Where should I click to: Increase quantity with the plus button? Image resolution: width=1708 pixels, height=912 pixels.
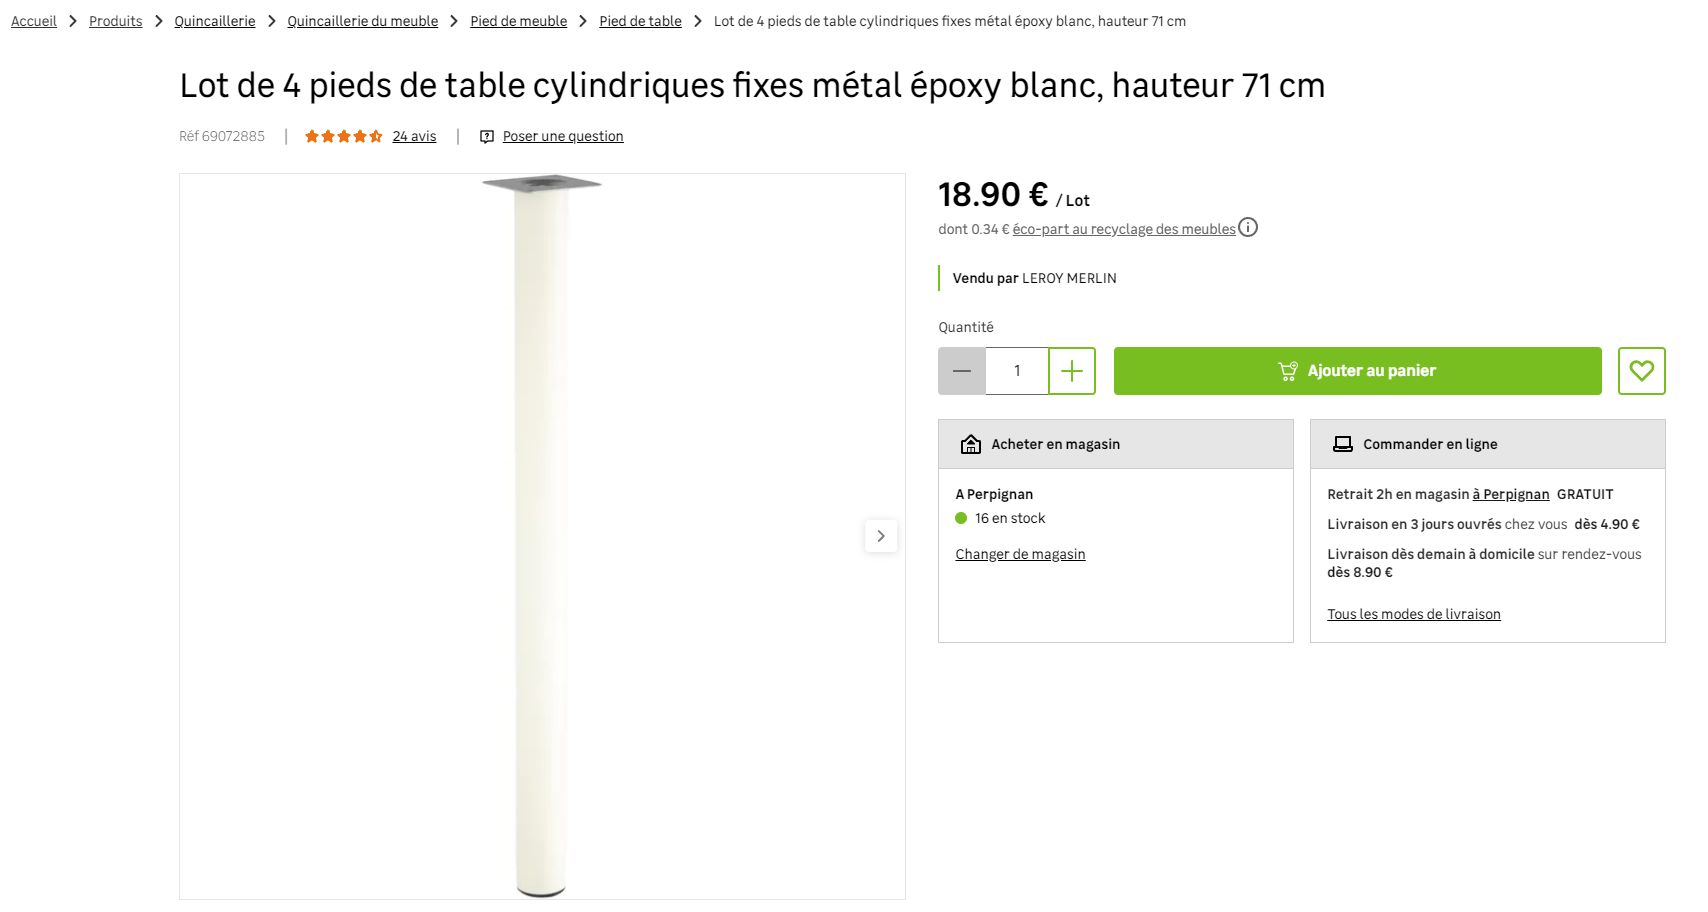(1072, 371)
